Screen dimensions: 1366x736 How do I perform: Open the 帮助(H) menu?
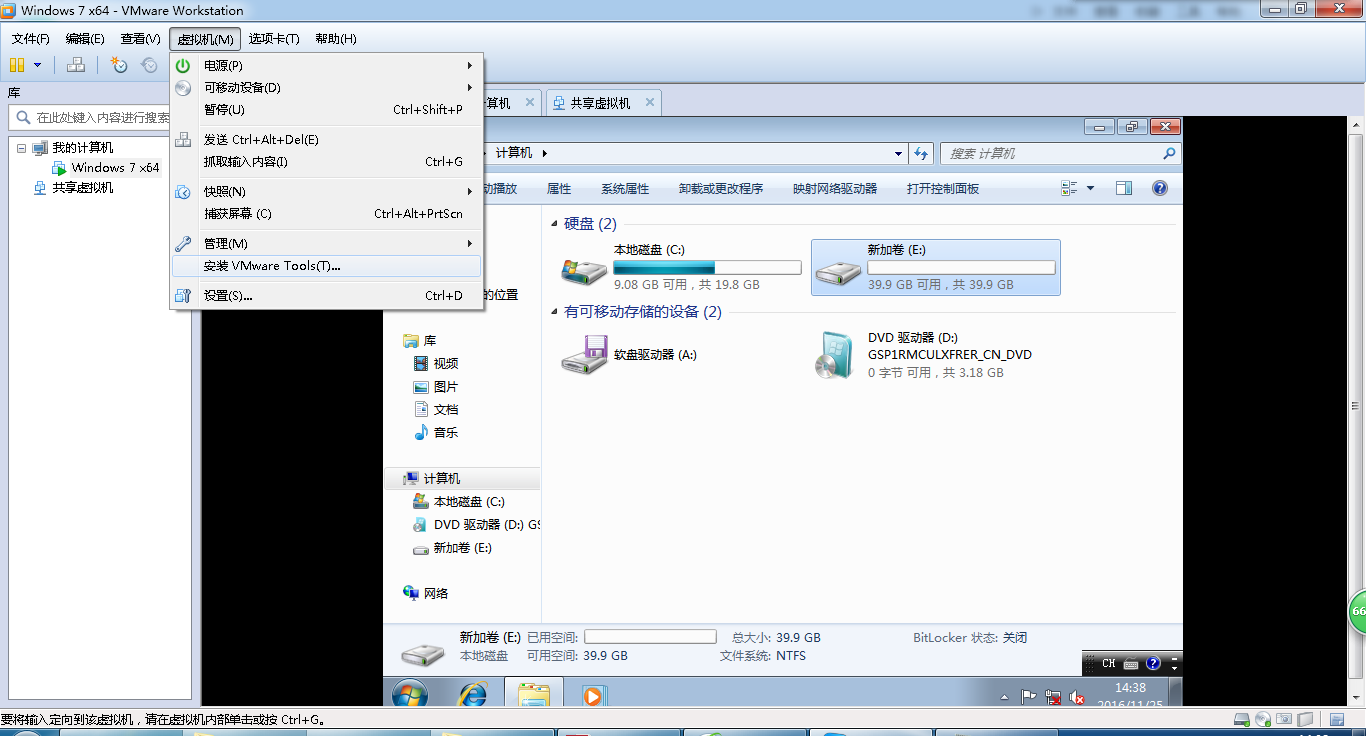(335, 39)
